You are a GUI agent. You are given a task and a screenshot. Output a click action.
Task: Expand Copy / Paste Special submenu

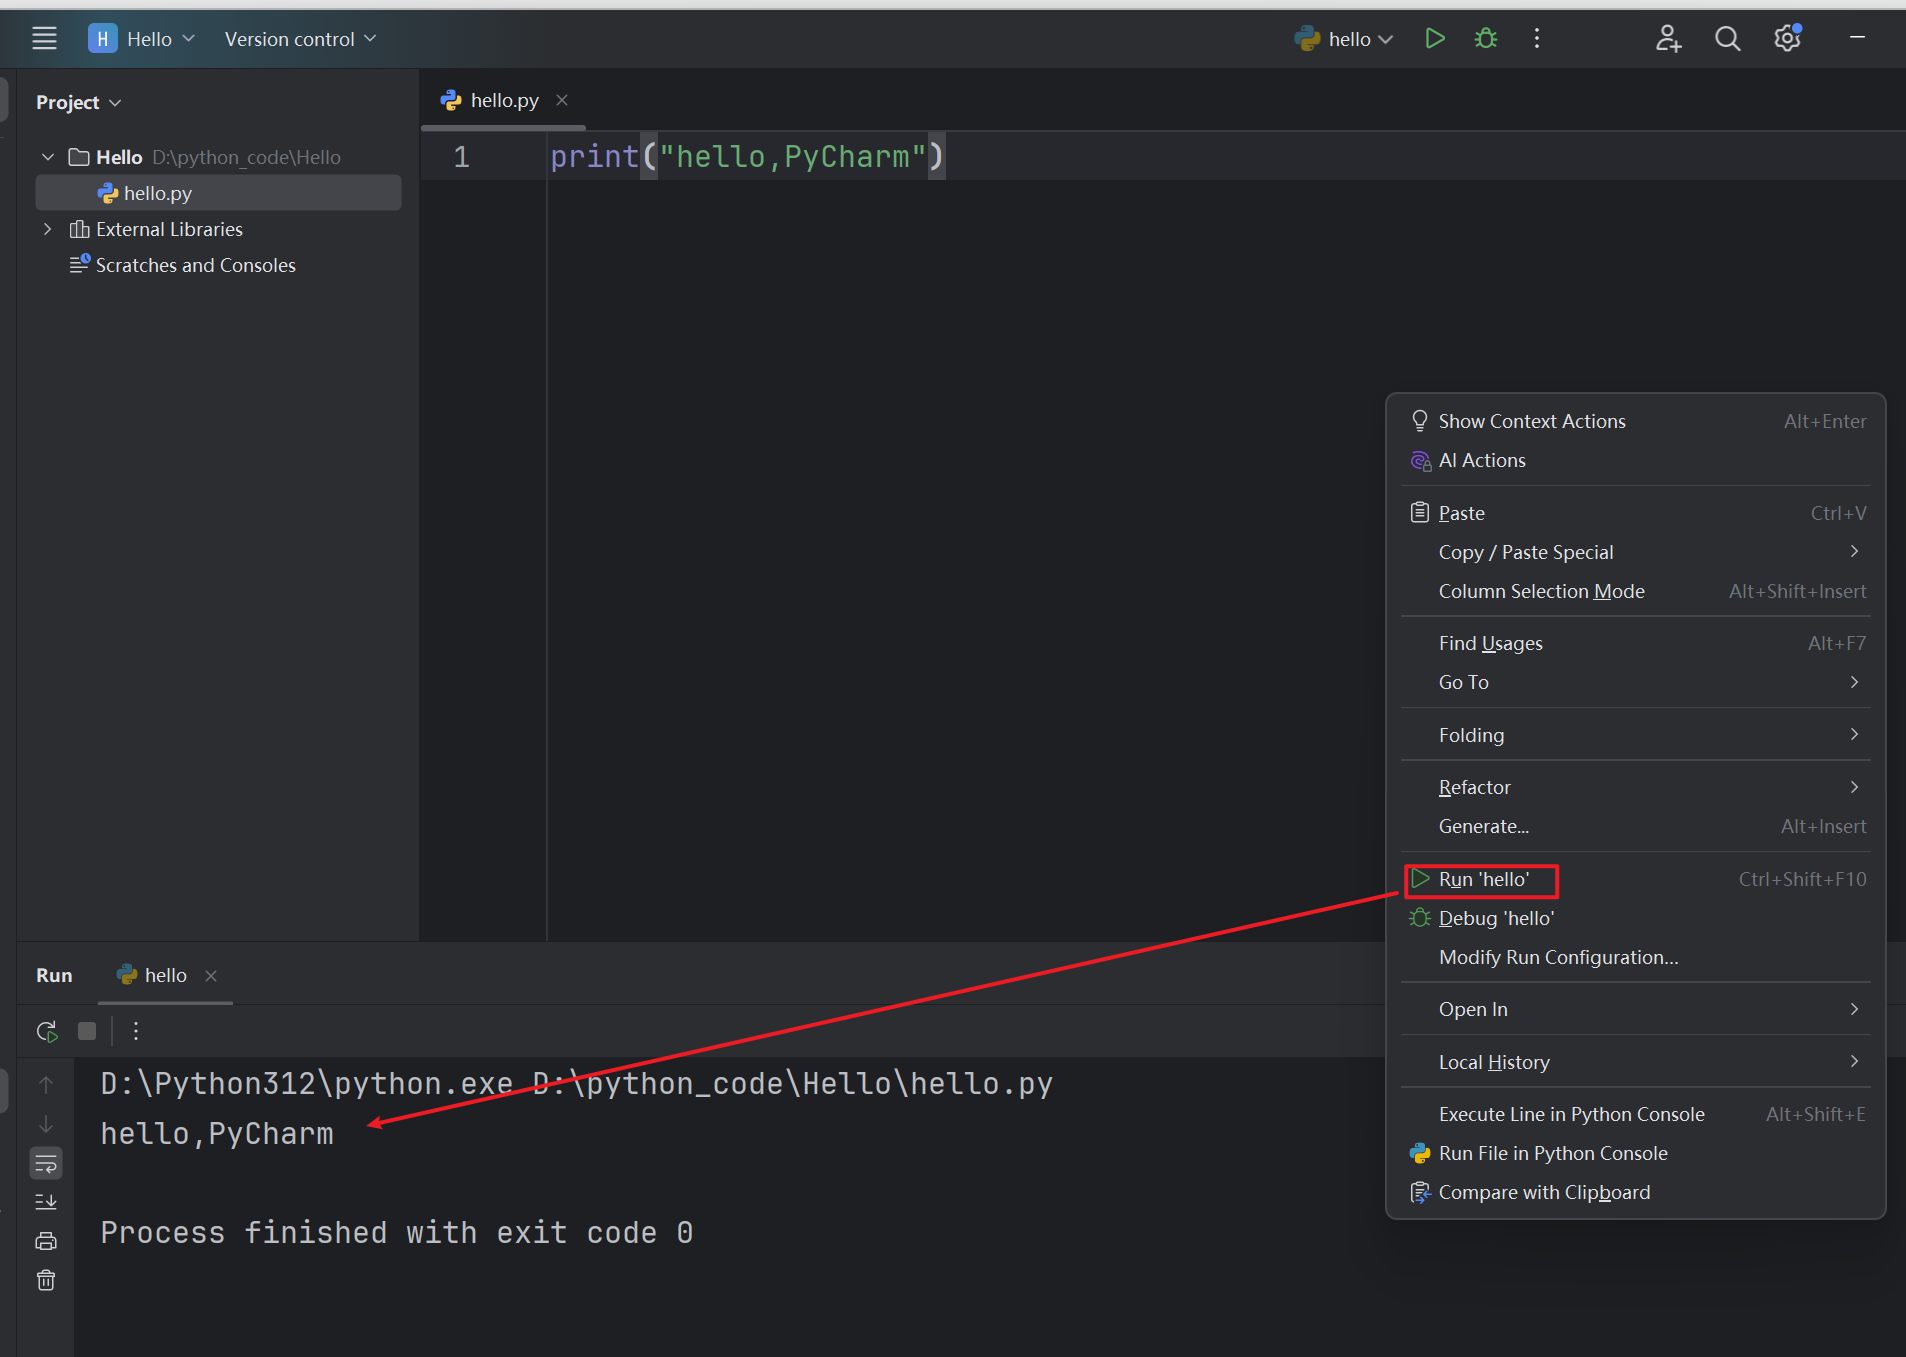[1636, 552]
